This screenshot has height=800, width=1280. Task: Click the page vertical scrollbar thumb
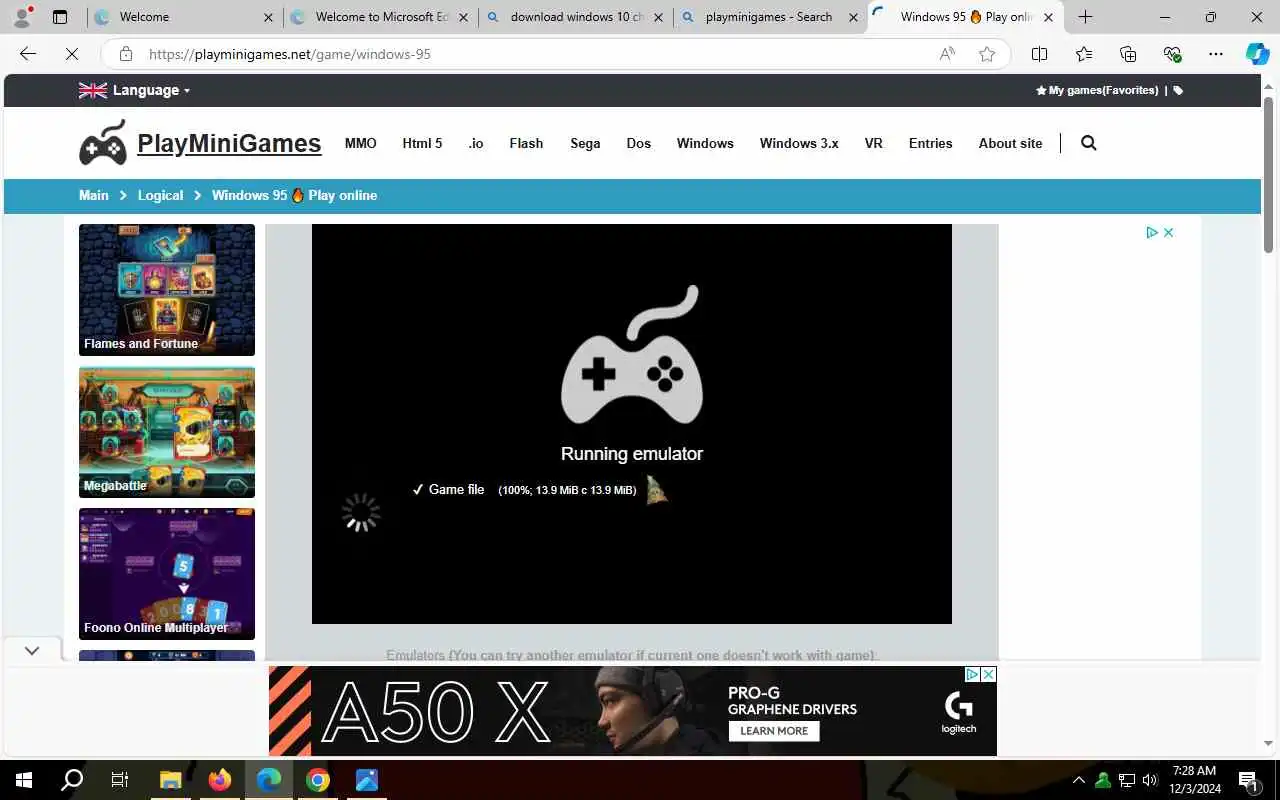[1269, 175]
